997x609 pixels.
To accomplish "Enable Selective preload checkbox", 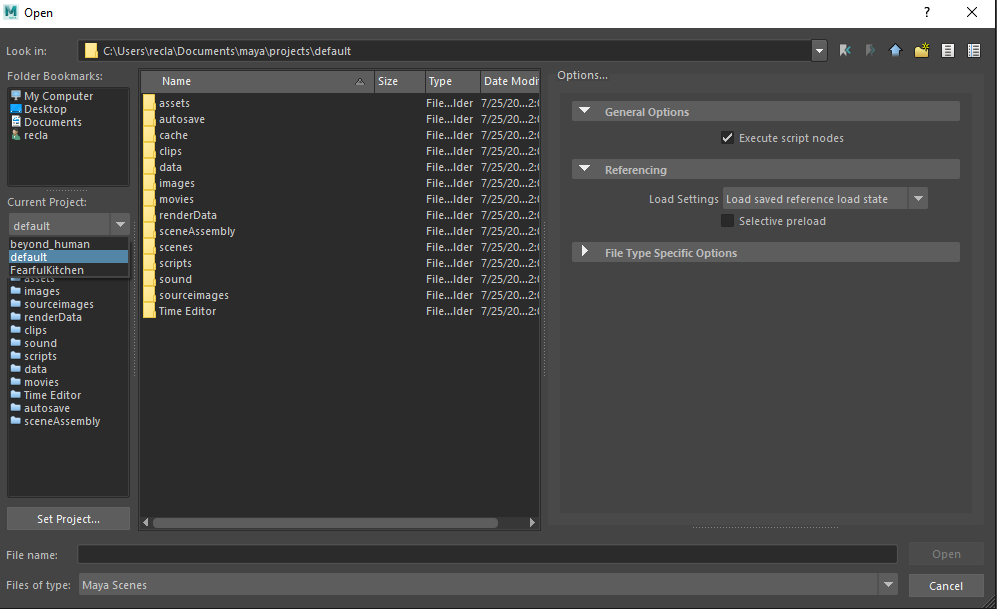I will [727, 221].
